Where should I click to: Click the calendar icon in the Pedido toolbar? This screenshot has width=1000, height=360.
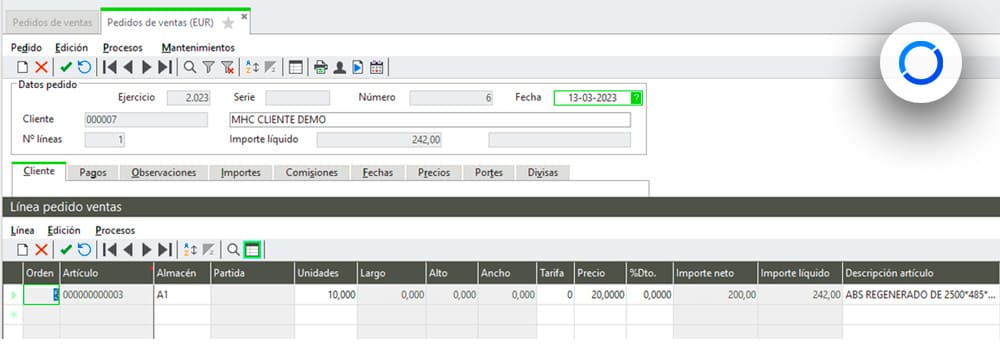(376, 67)
